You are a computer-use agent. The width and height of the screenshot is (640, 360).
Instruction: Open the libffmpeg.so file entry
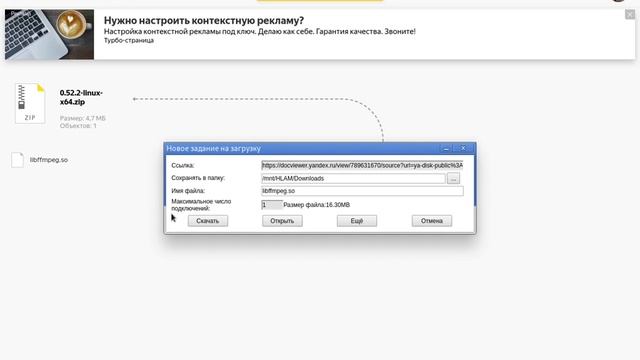pos(49,160)
